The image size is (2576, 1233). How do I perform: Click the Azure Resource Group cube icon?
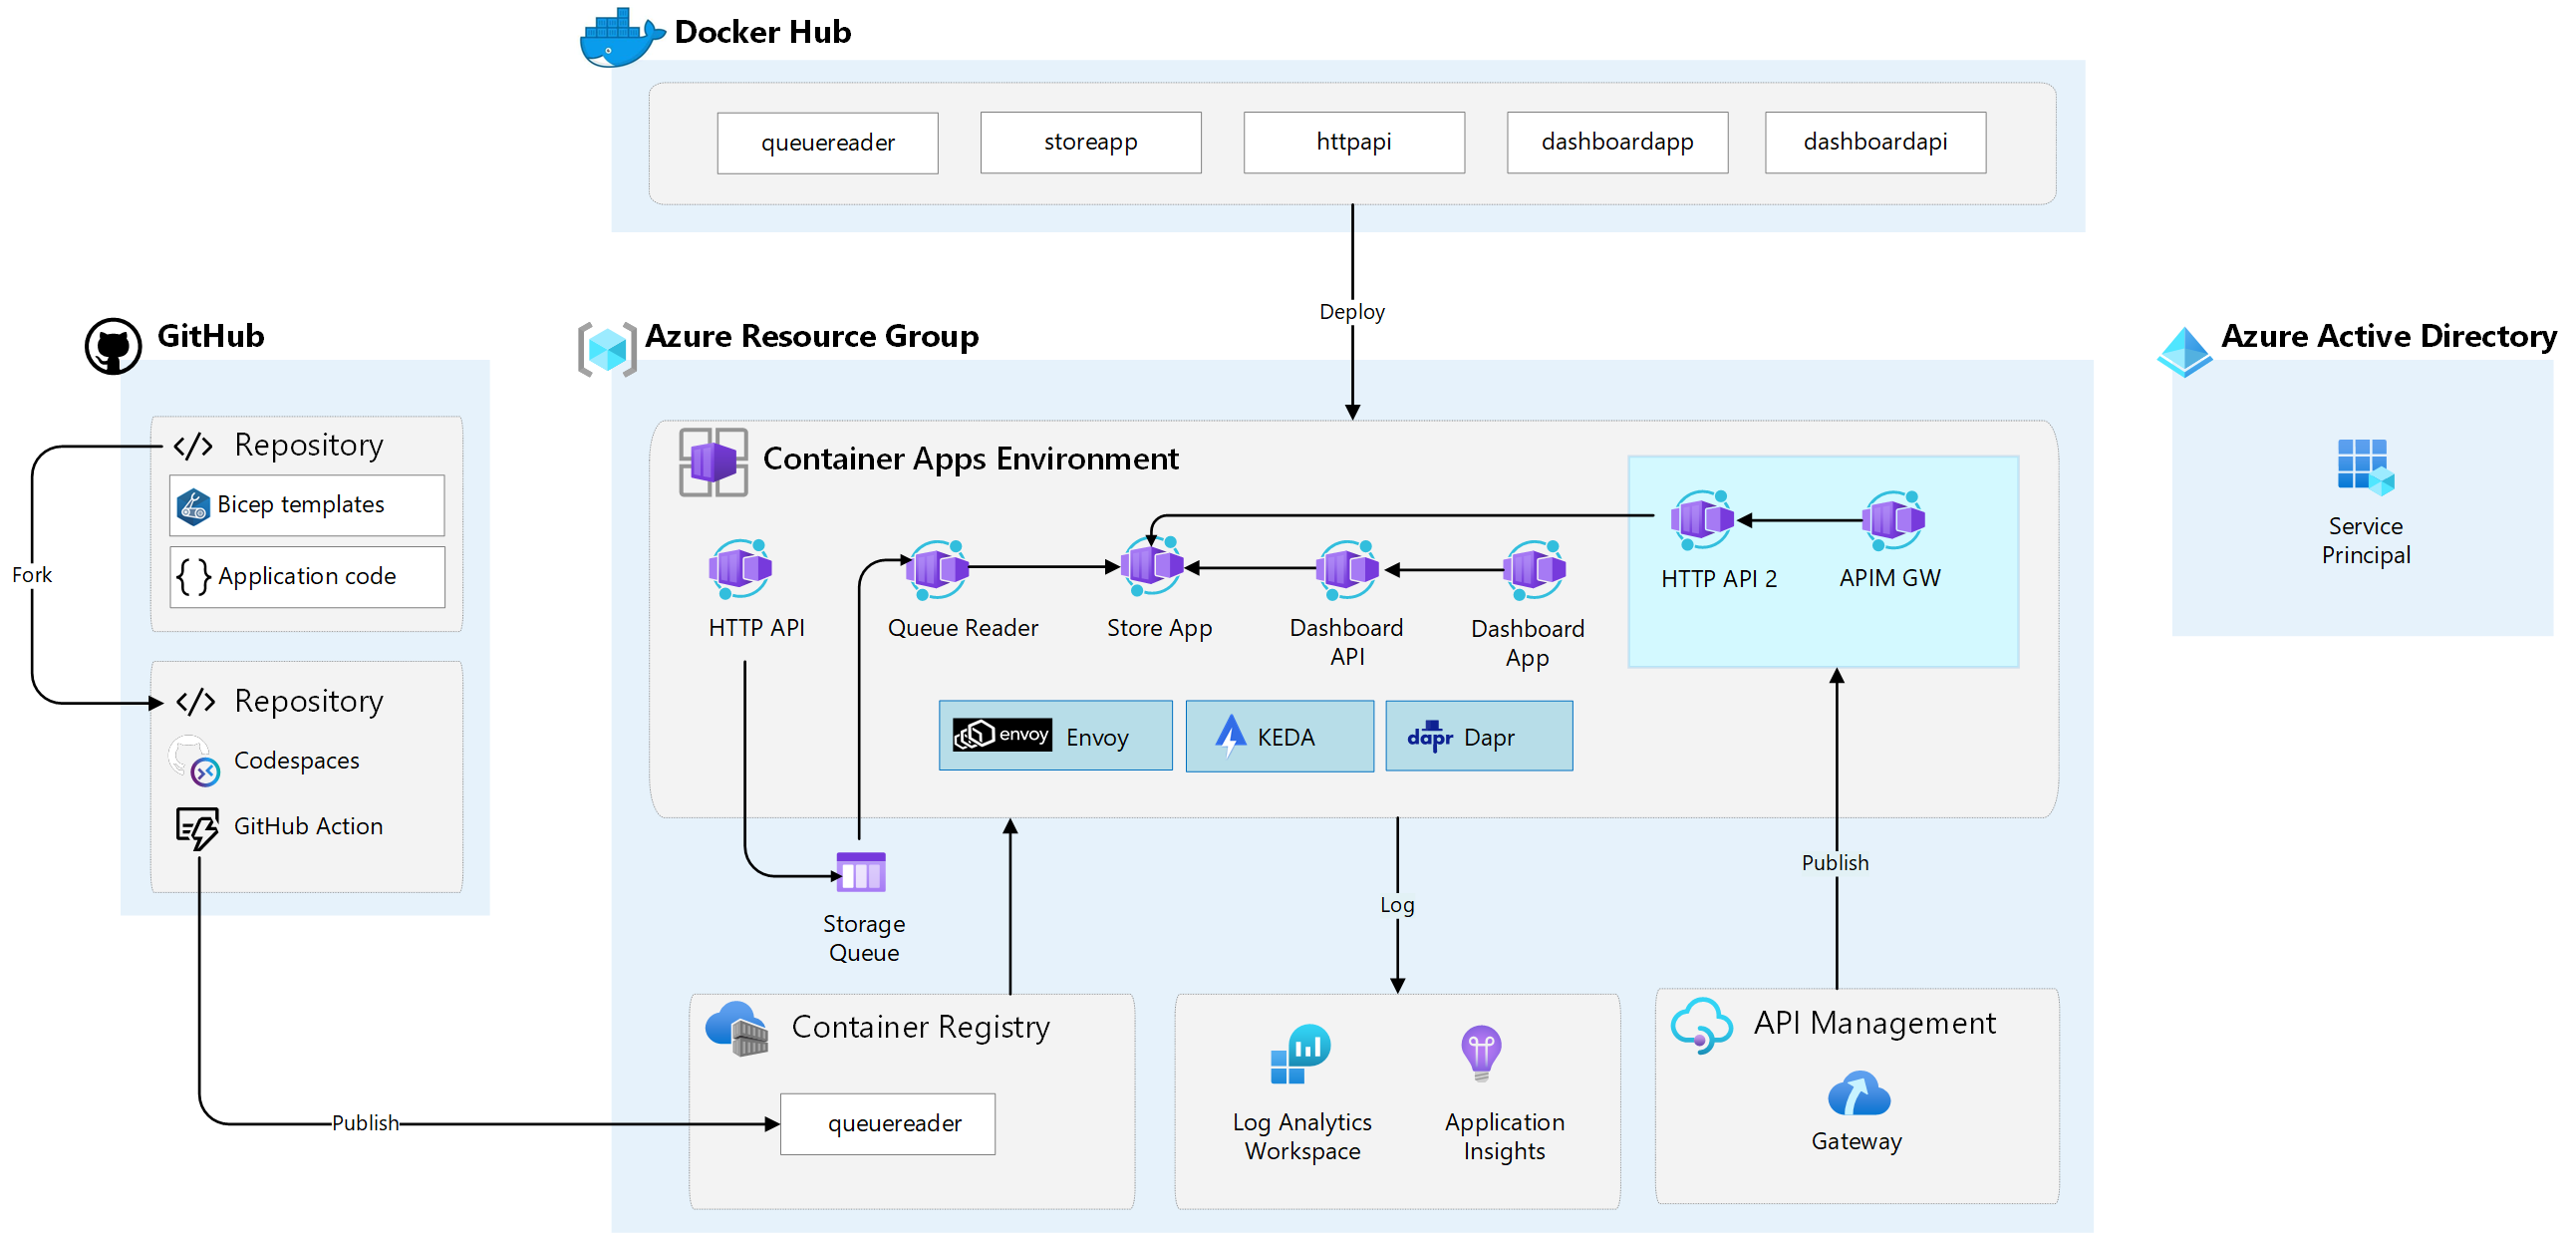pyautogui.click(x=607, y=349)
